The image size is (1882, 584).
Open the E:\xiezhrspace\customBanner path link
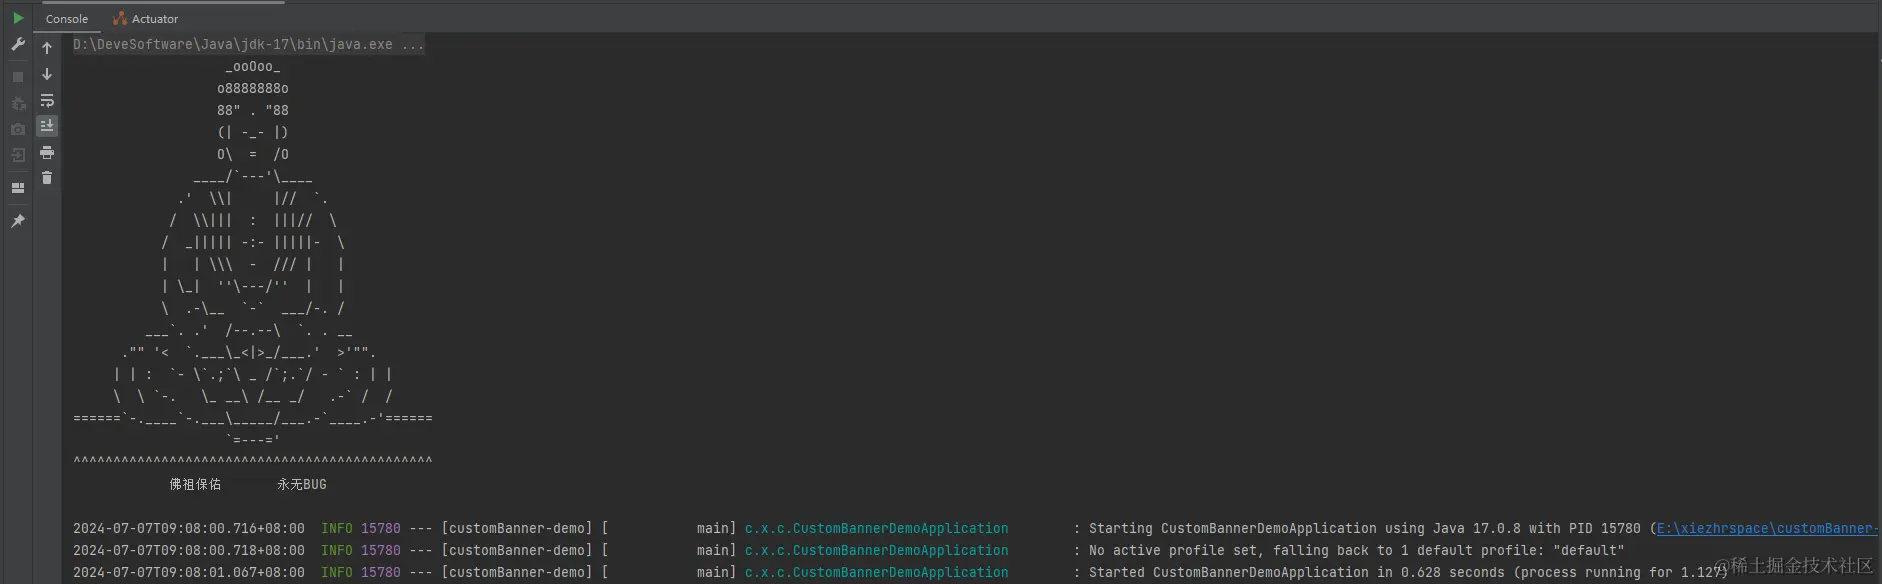coord(1767,528)
